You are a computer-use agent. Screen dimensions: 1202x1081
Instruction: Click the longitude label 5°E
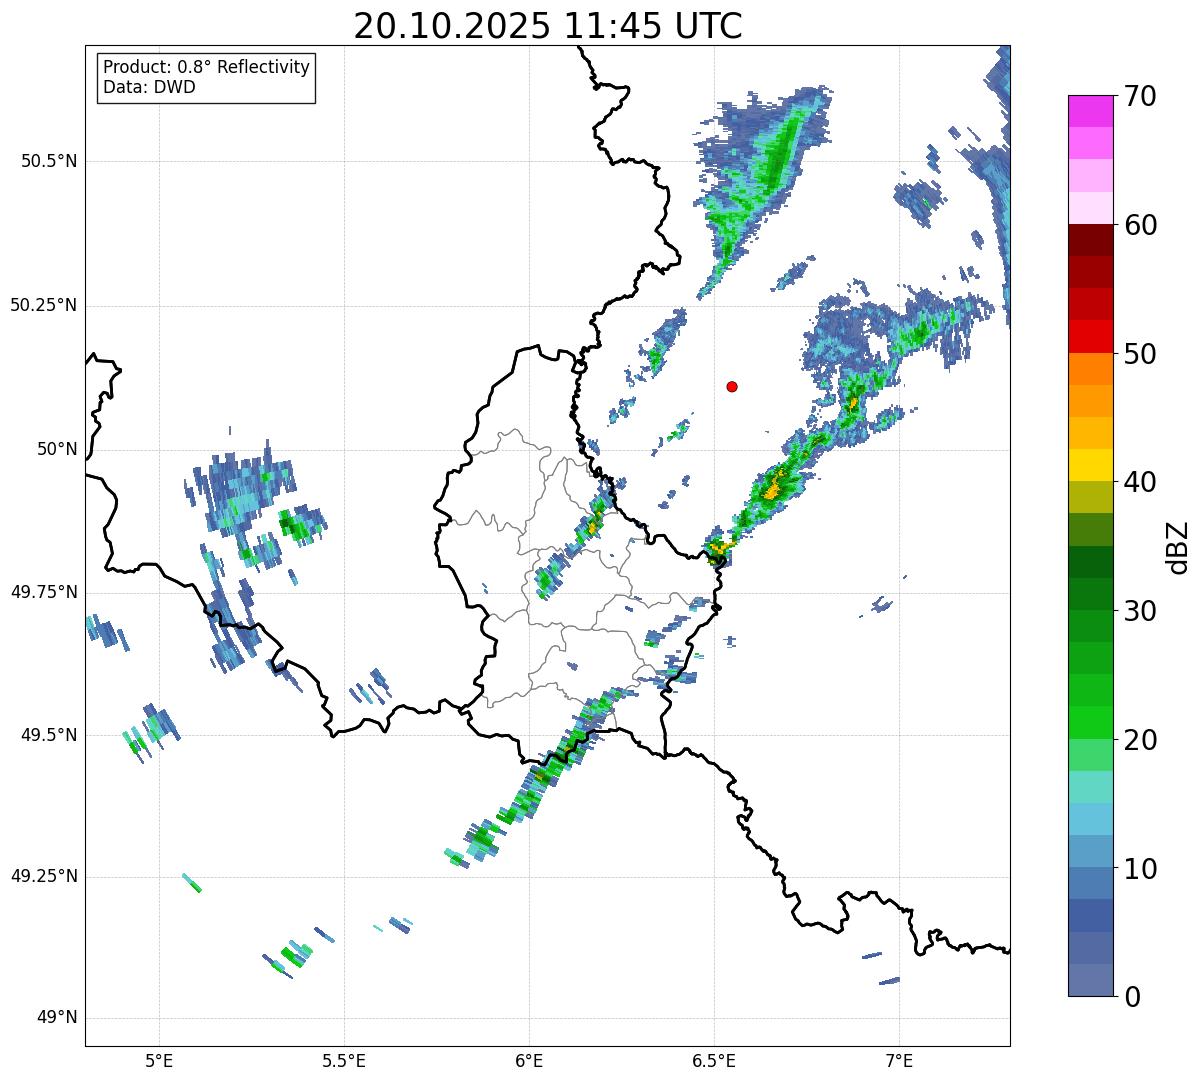pos(159,1061)
